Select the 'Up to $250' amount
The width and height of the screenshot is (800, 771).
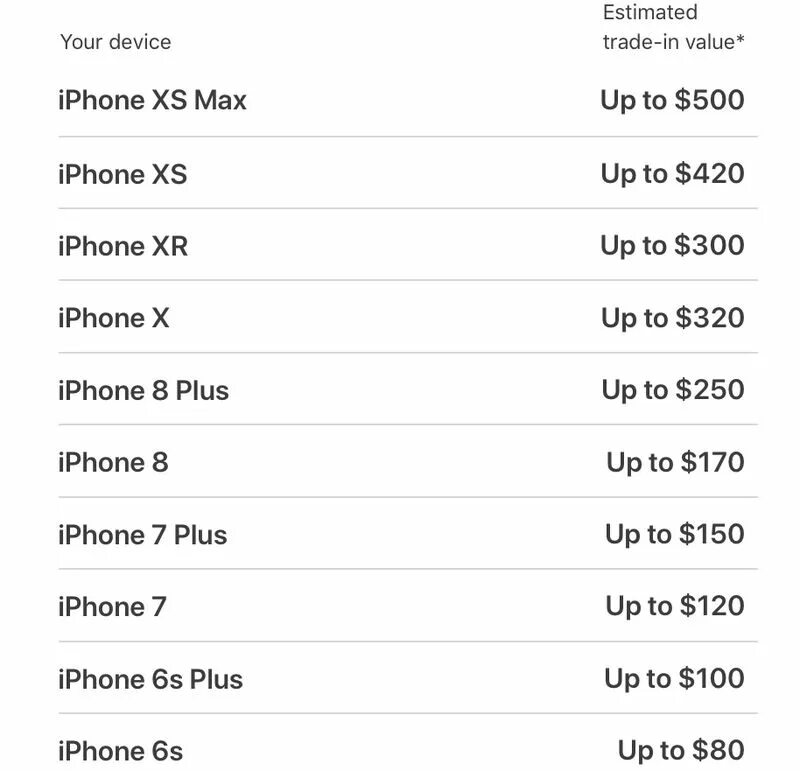[672, 390]
